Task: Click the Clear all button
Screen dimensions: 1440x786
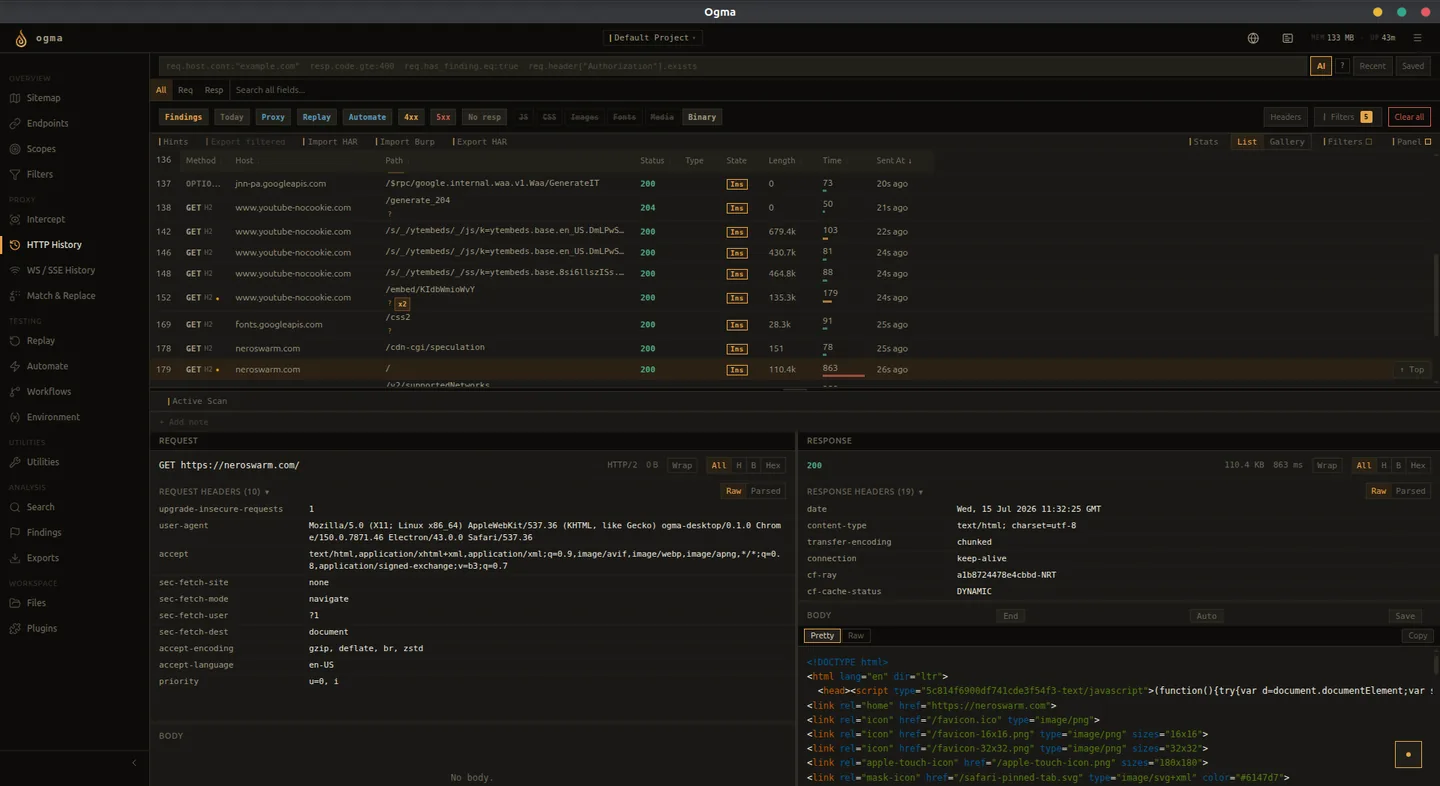Action: pos(1409,117)
